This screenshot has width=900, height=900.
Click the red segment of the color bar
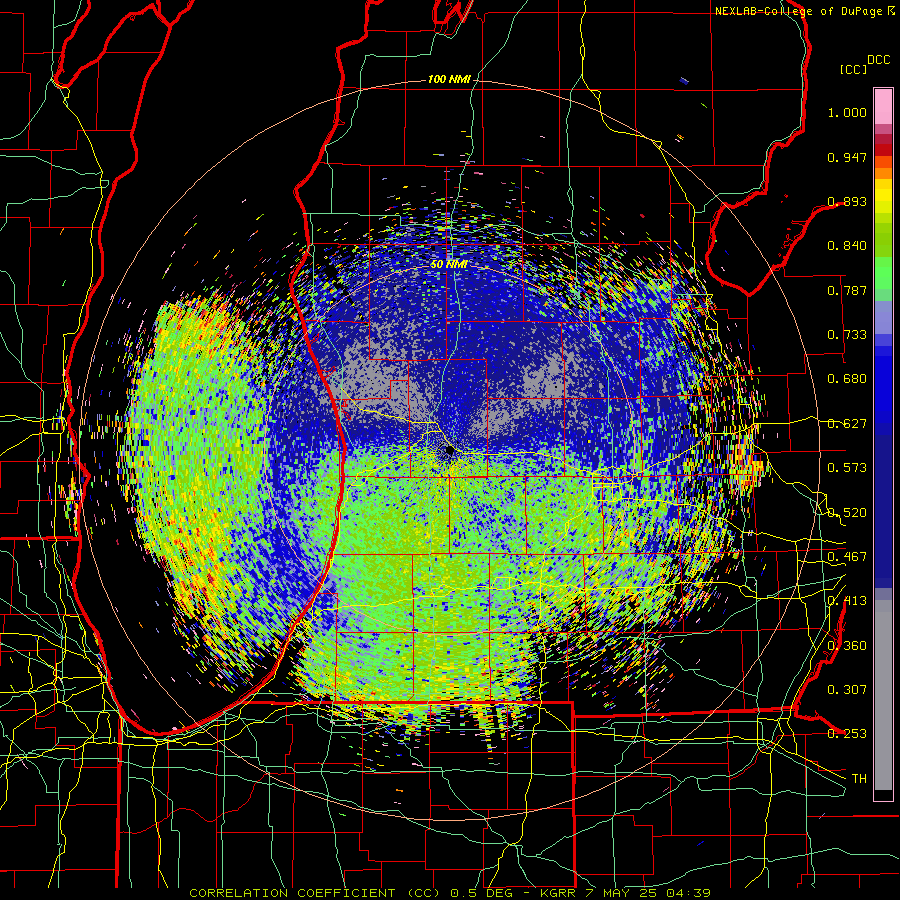pos(883,150)
